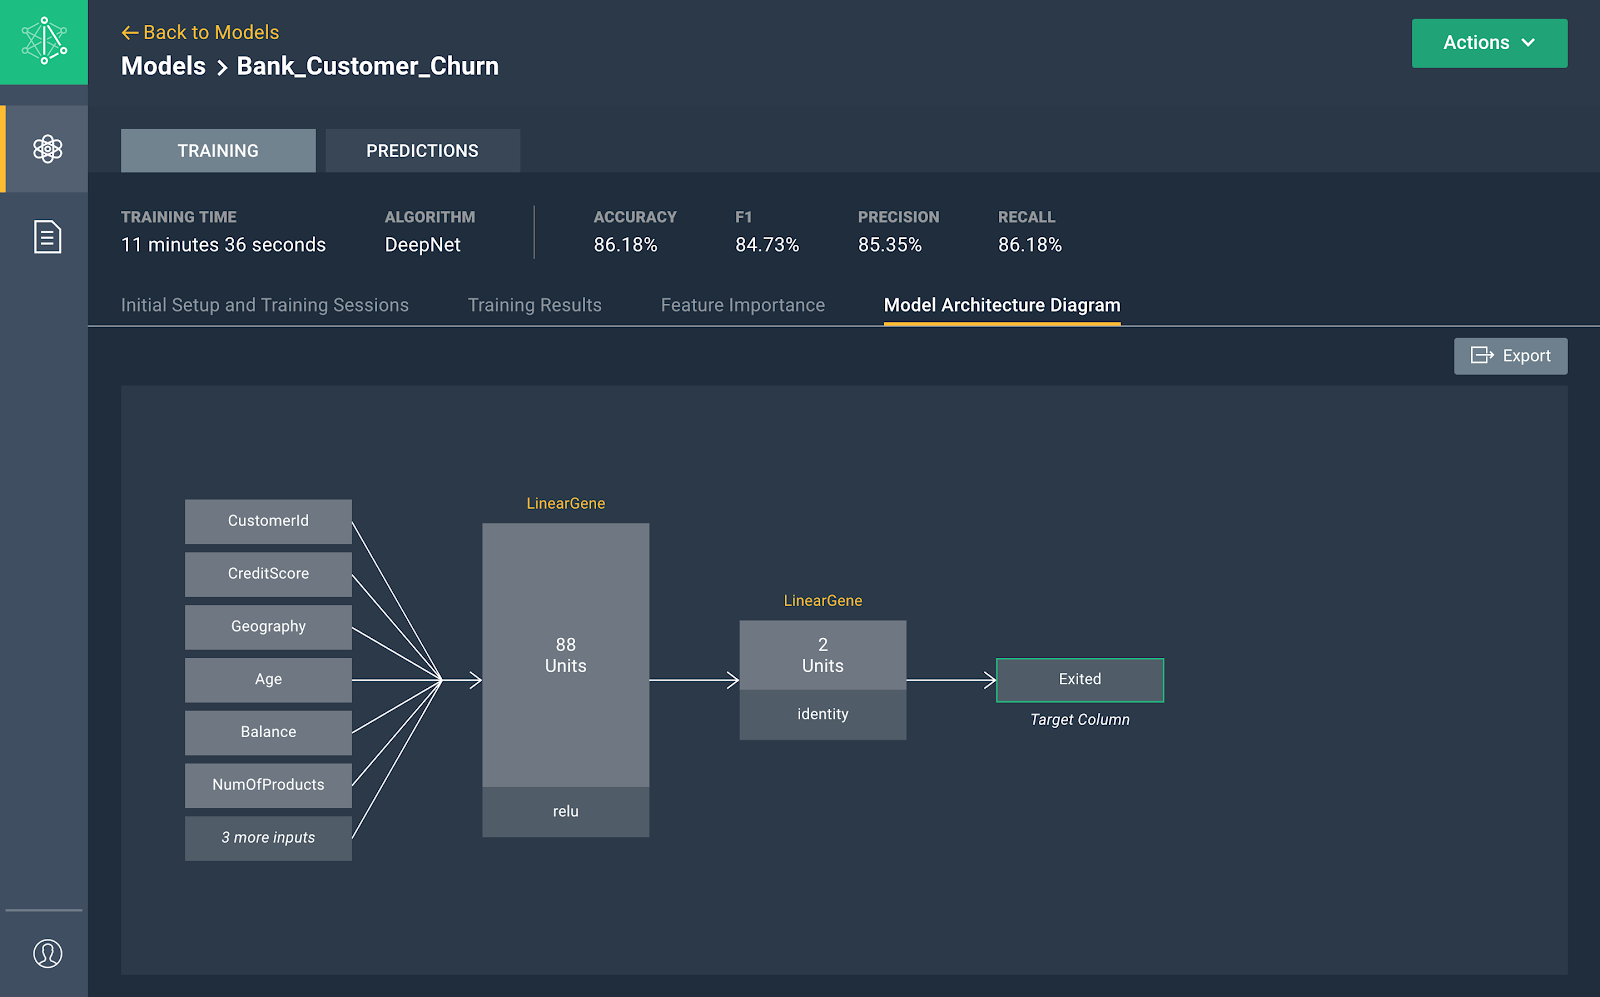Open Initial Setup and Training Sessions tab

coord(265,305)
